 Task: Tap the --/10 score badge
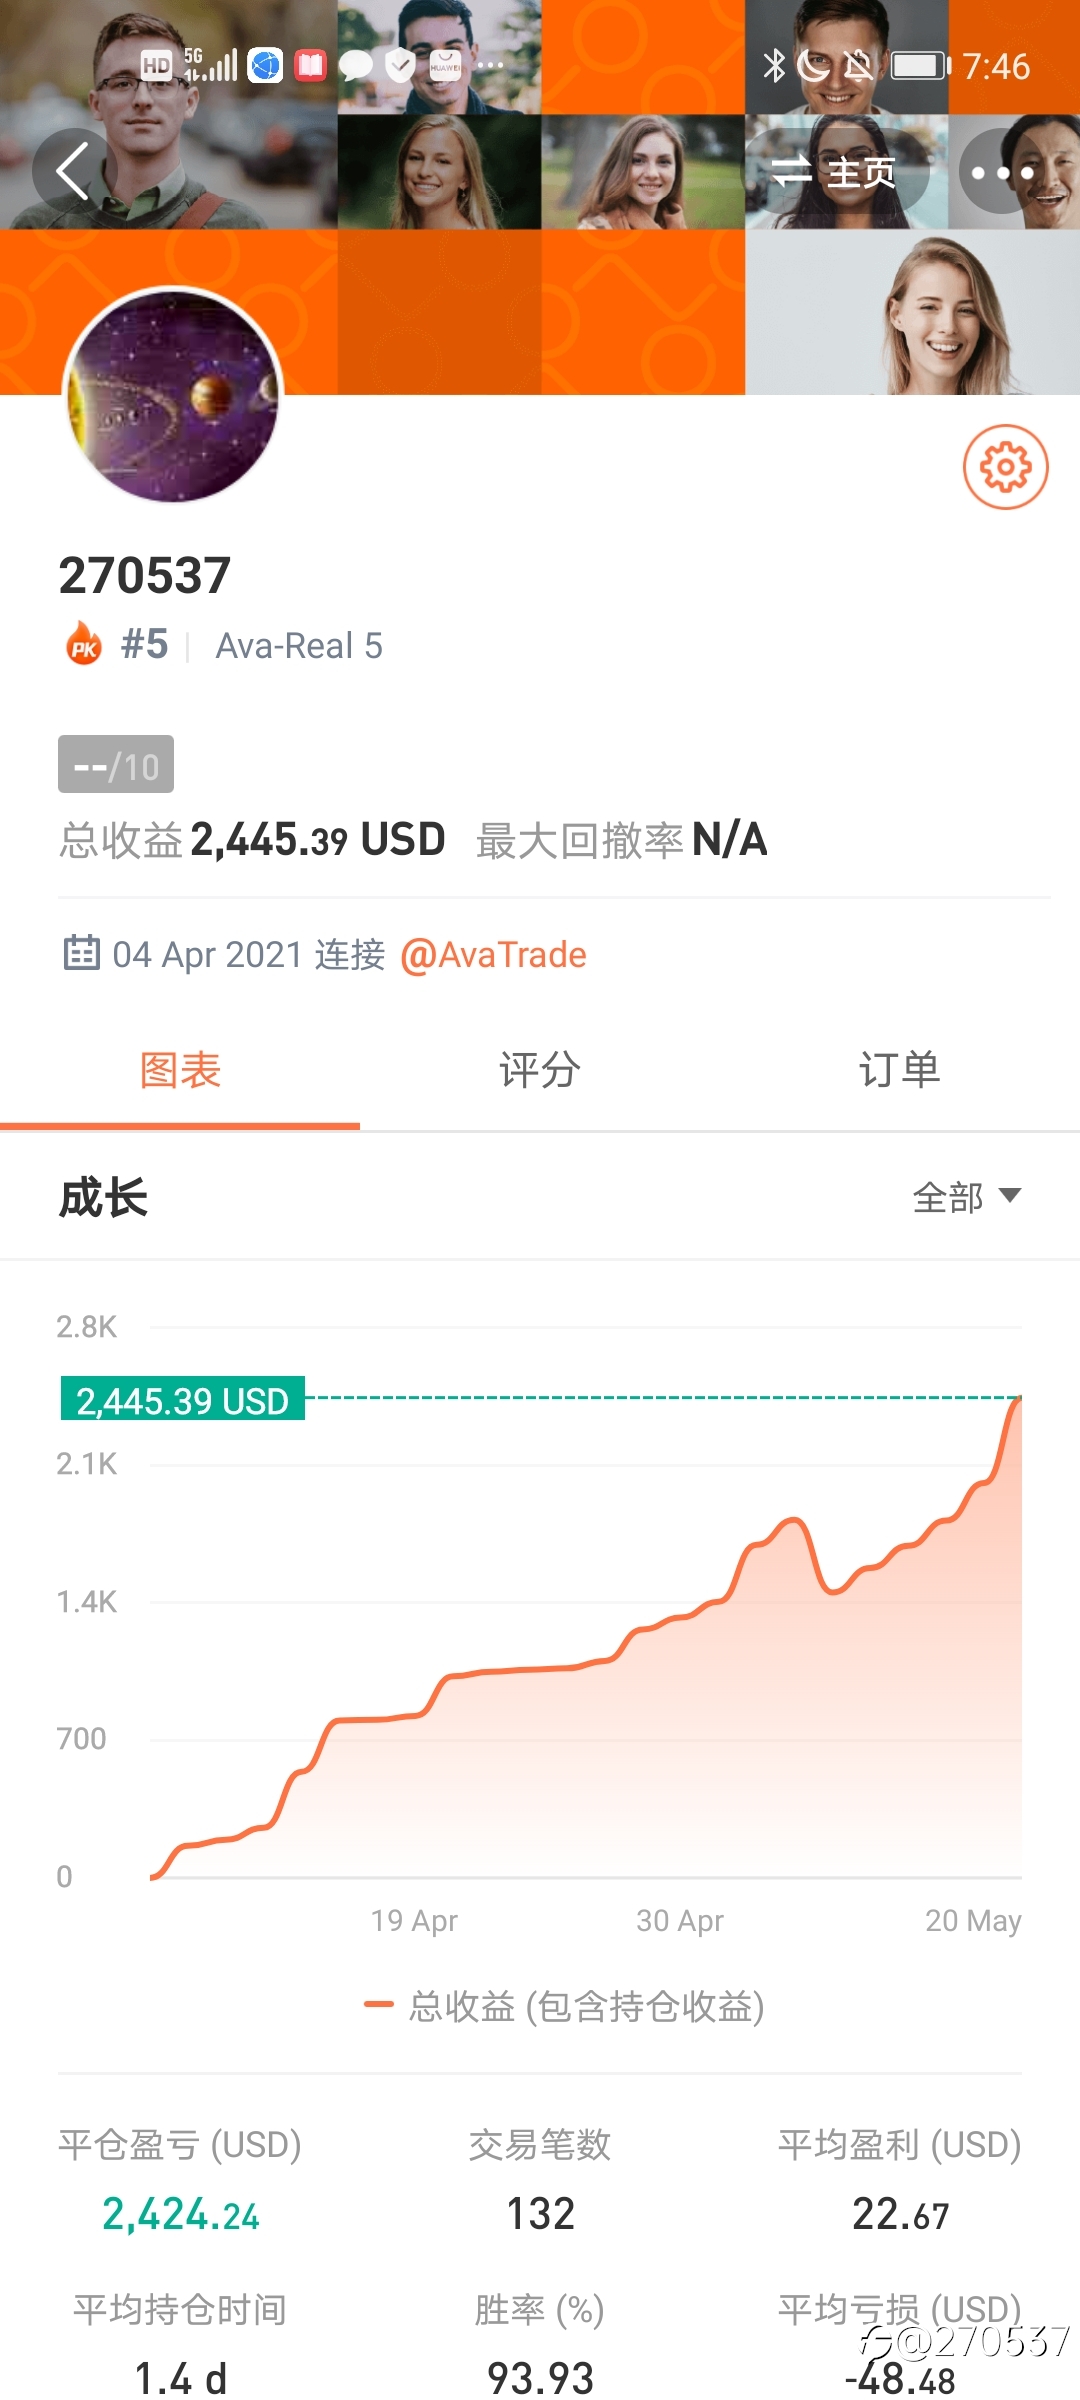[x=116, y=764]
